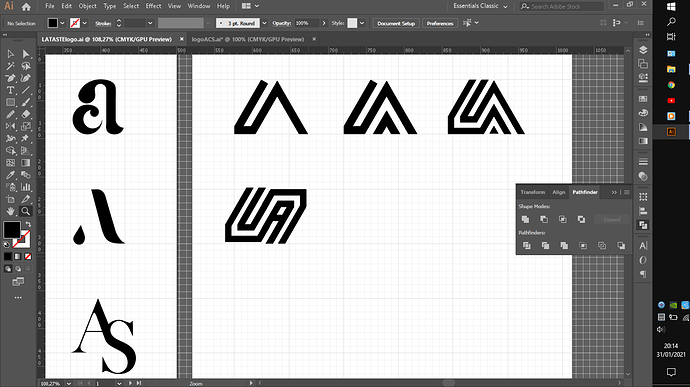
Task: Pick the Zoom tool in toolbar
Action: point(26,211)
